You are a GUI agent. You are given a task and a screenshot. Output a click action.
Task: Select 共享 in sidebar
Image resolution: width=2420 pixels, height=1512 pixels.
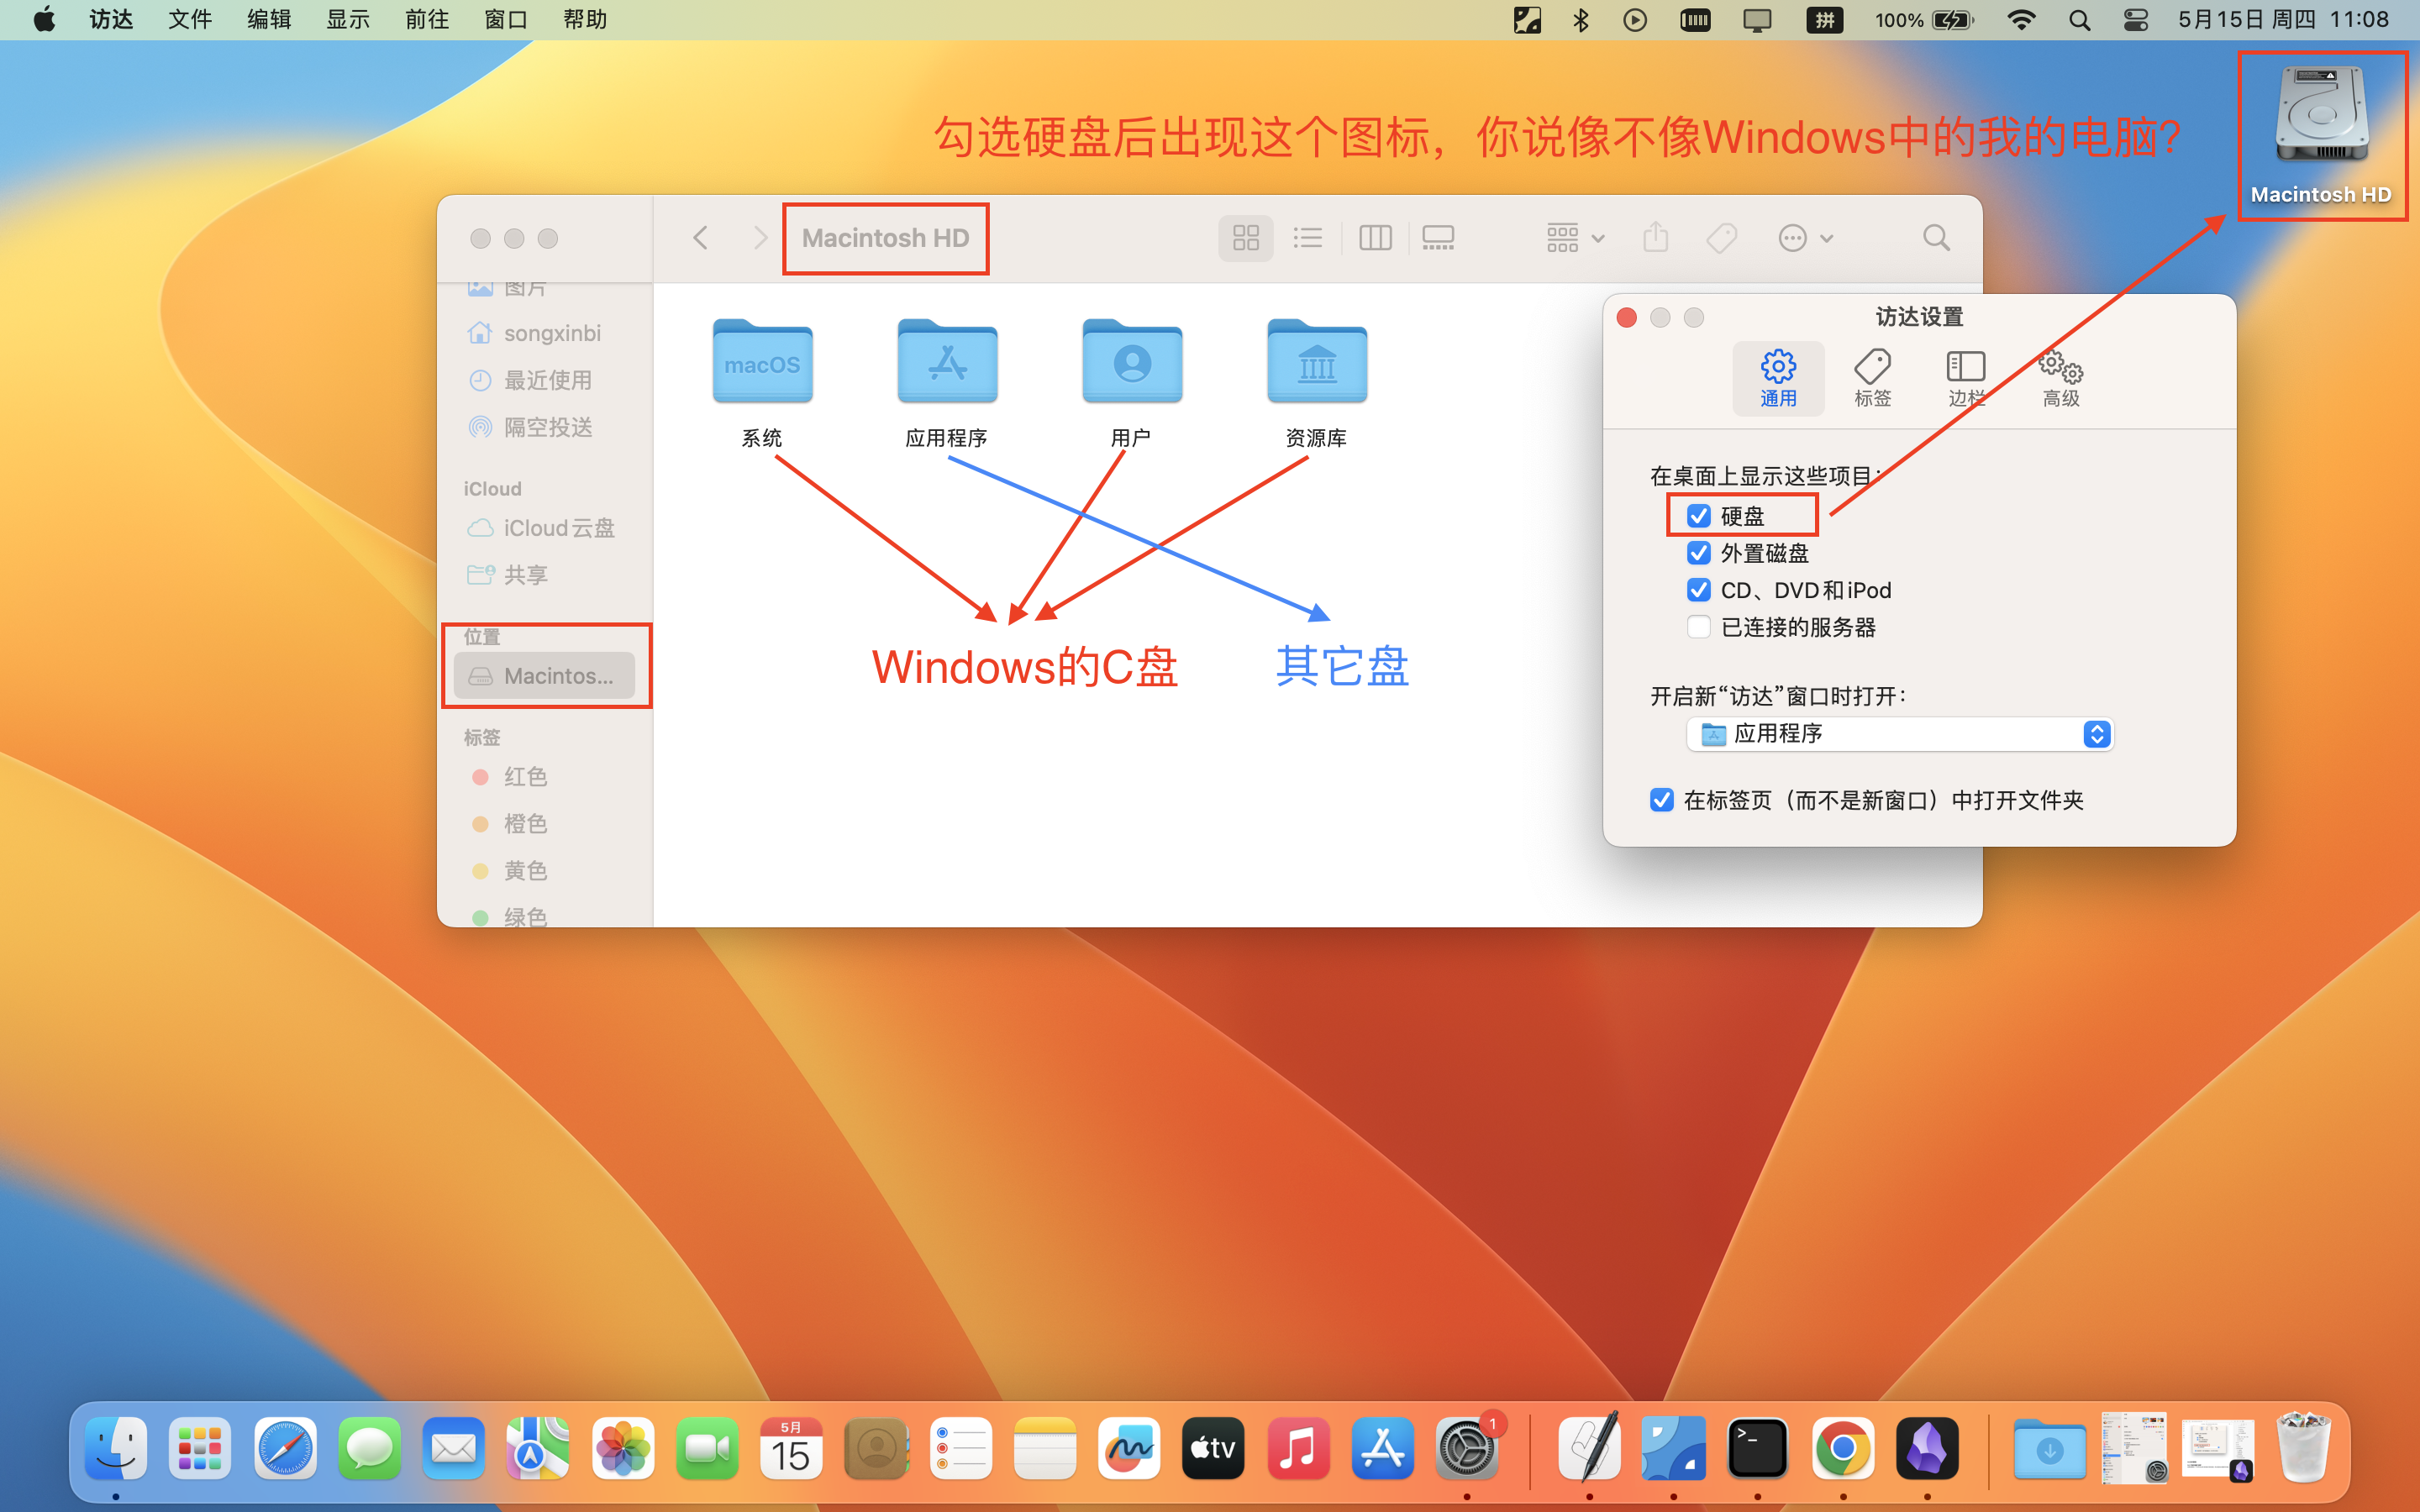(x=545, y=575)
